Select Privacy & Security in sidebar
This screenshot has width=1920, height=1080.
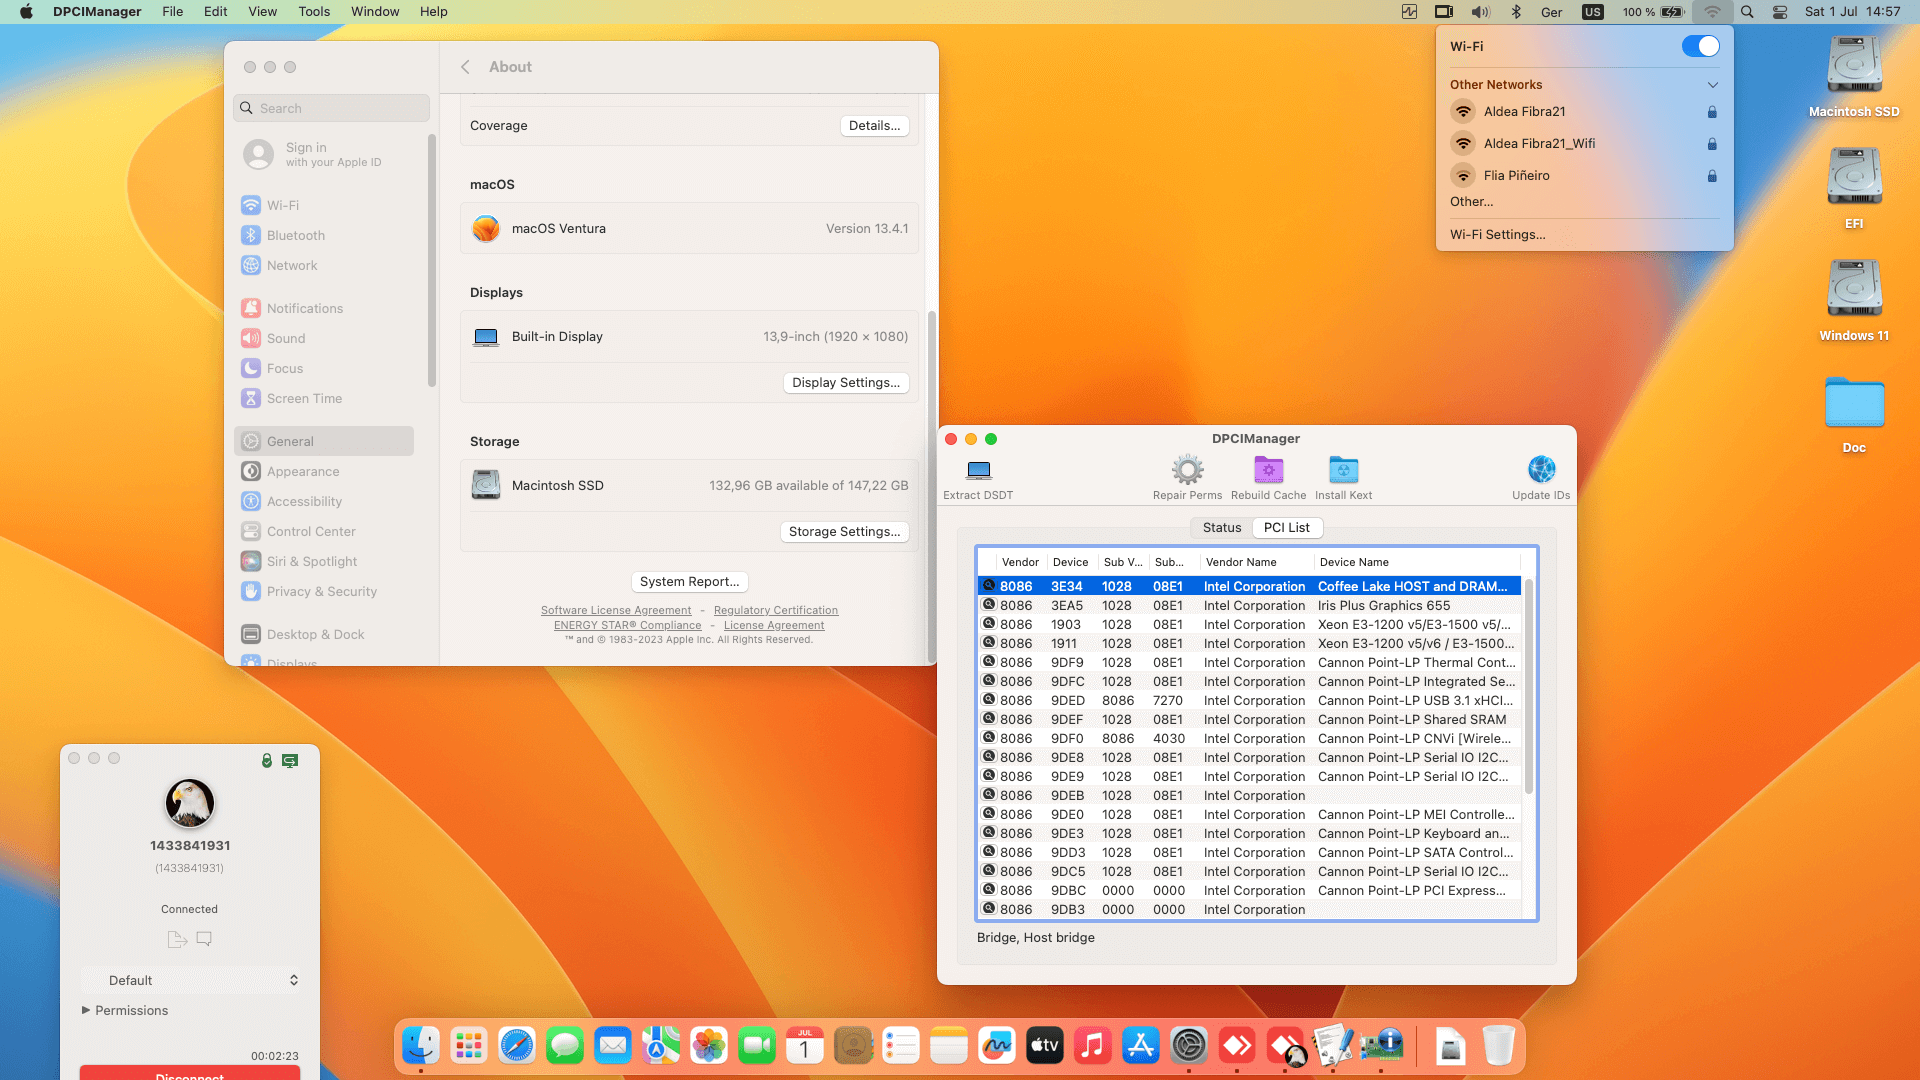tap(324, 591)
